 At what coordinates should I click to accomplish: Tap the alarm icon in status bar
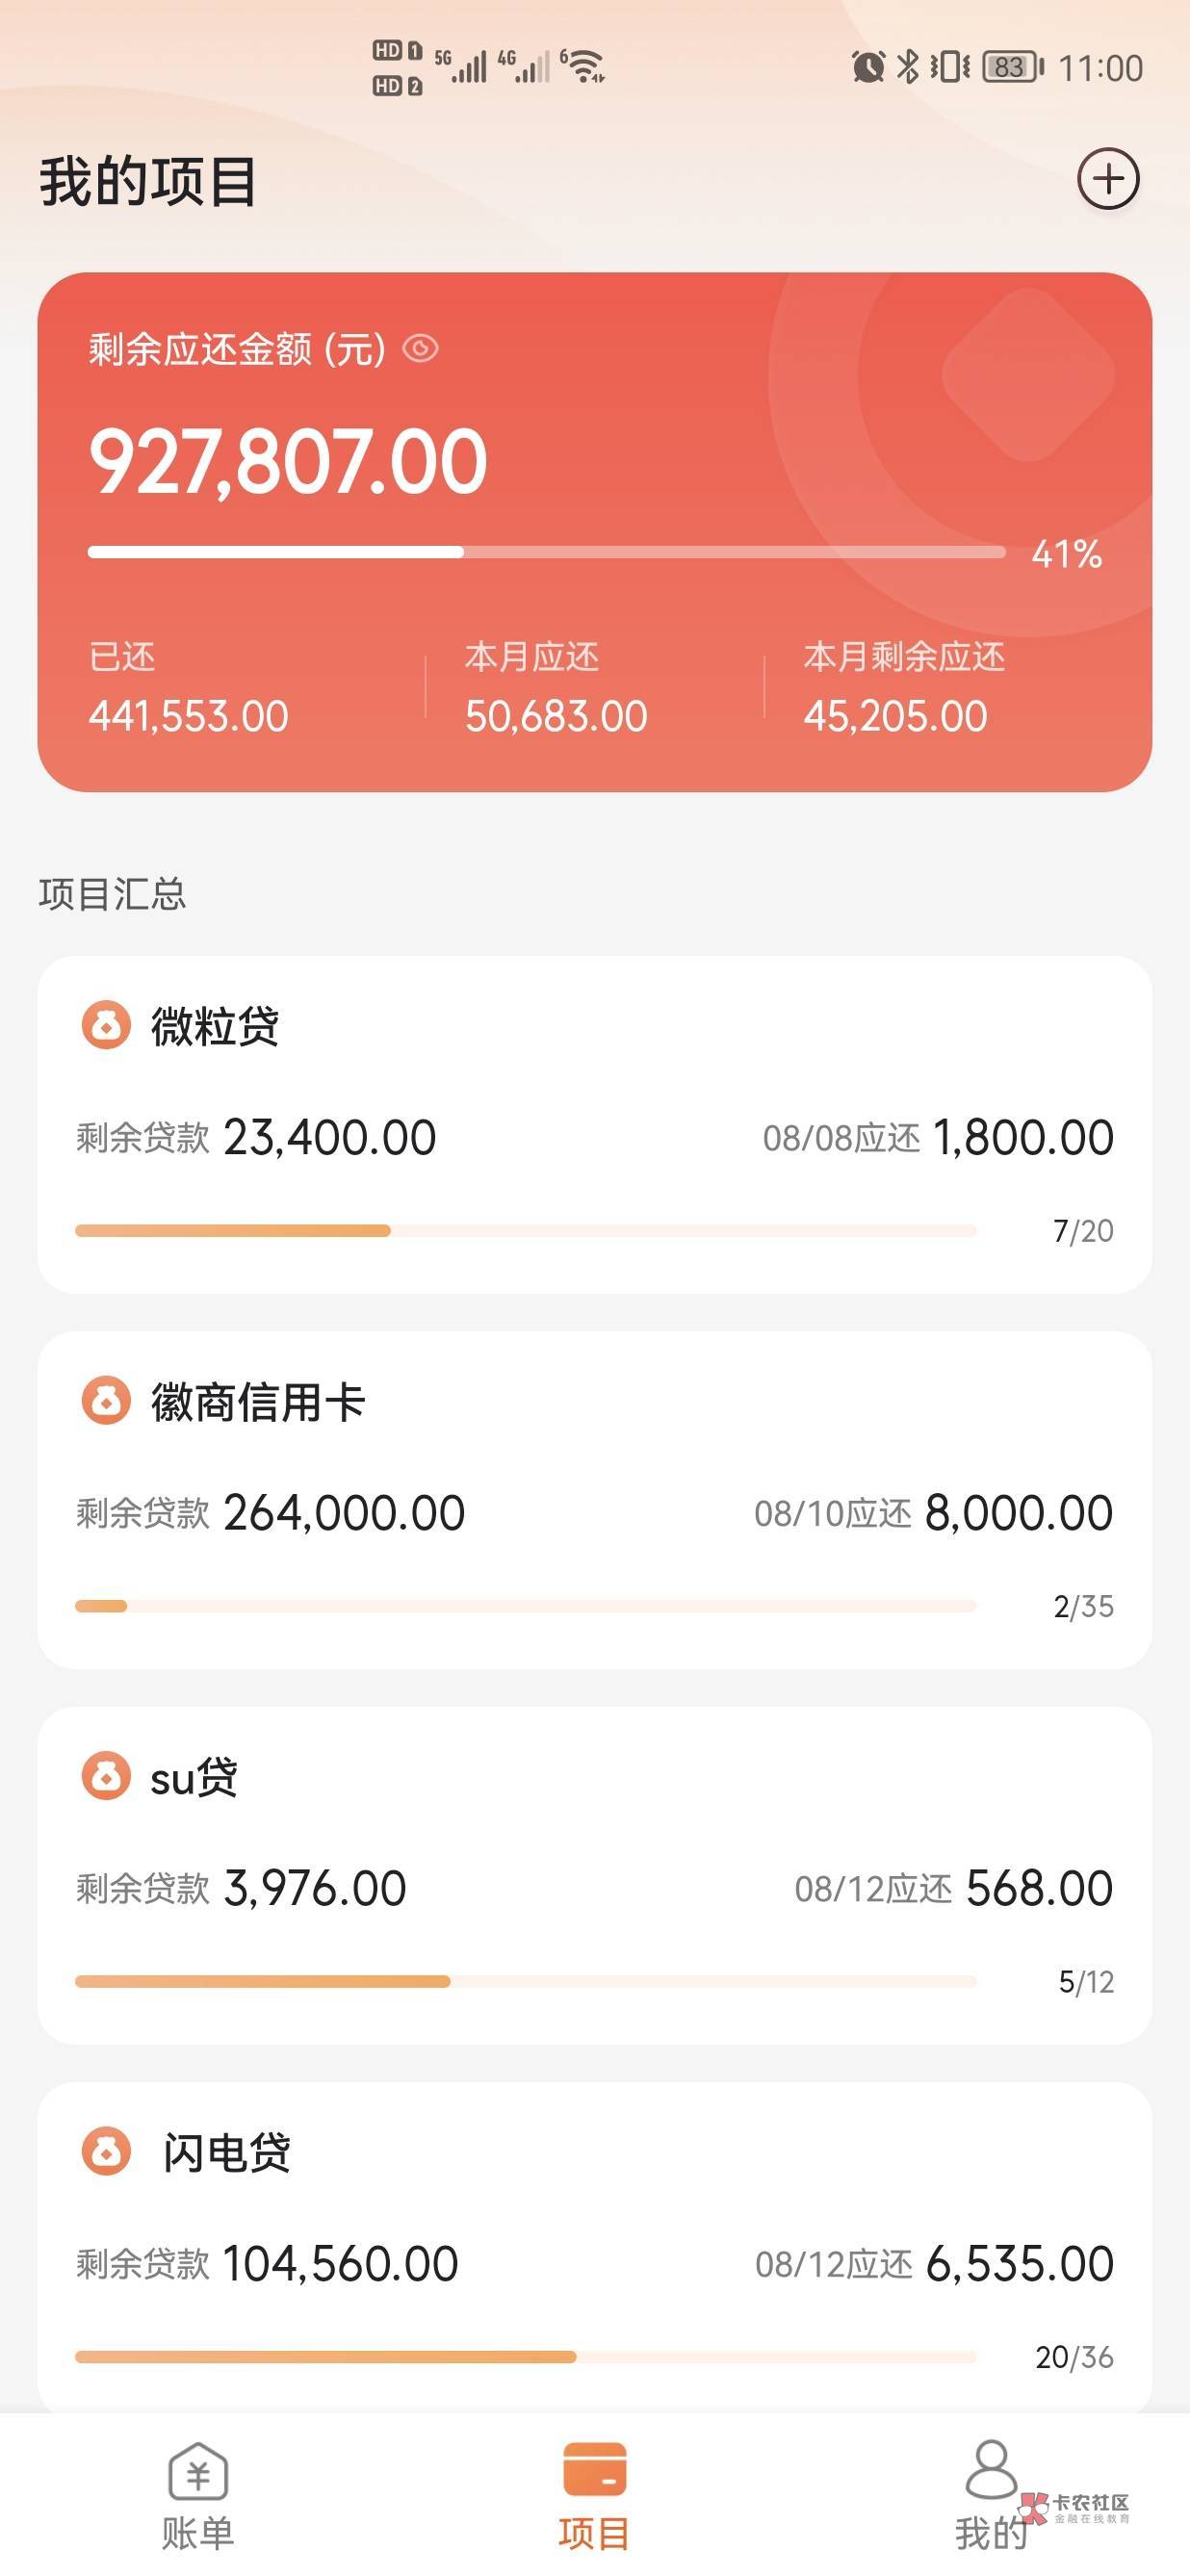[x=867, y=67]
